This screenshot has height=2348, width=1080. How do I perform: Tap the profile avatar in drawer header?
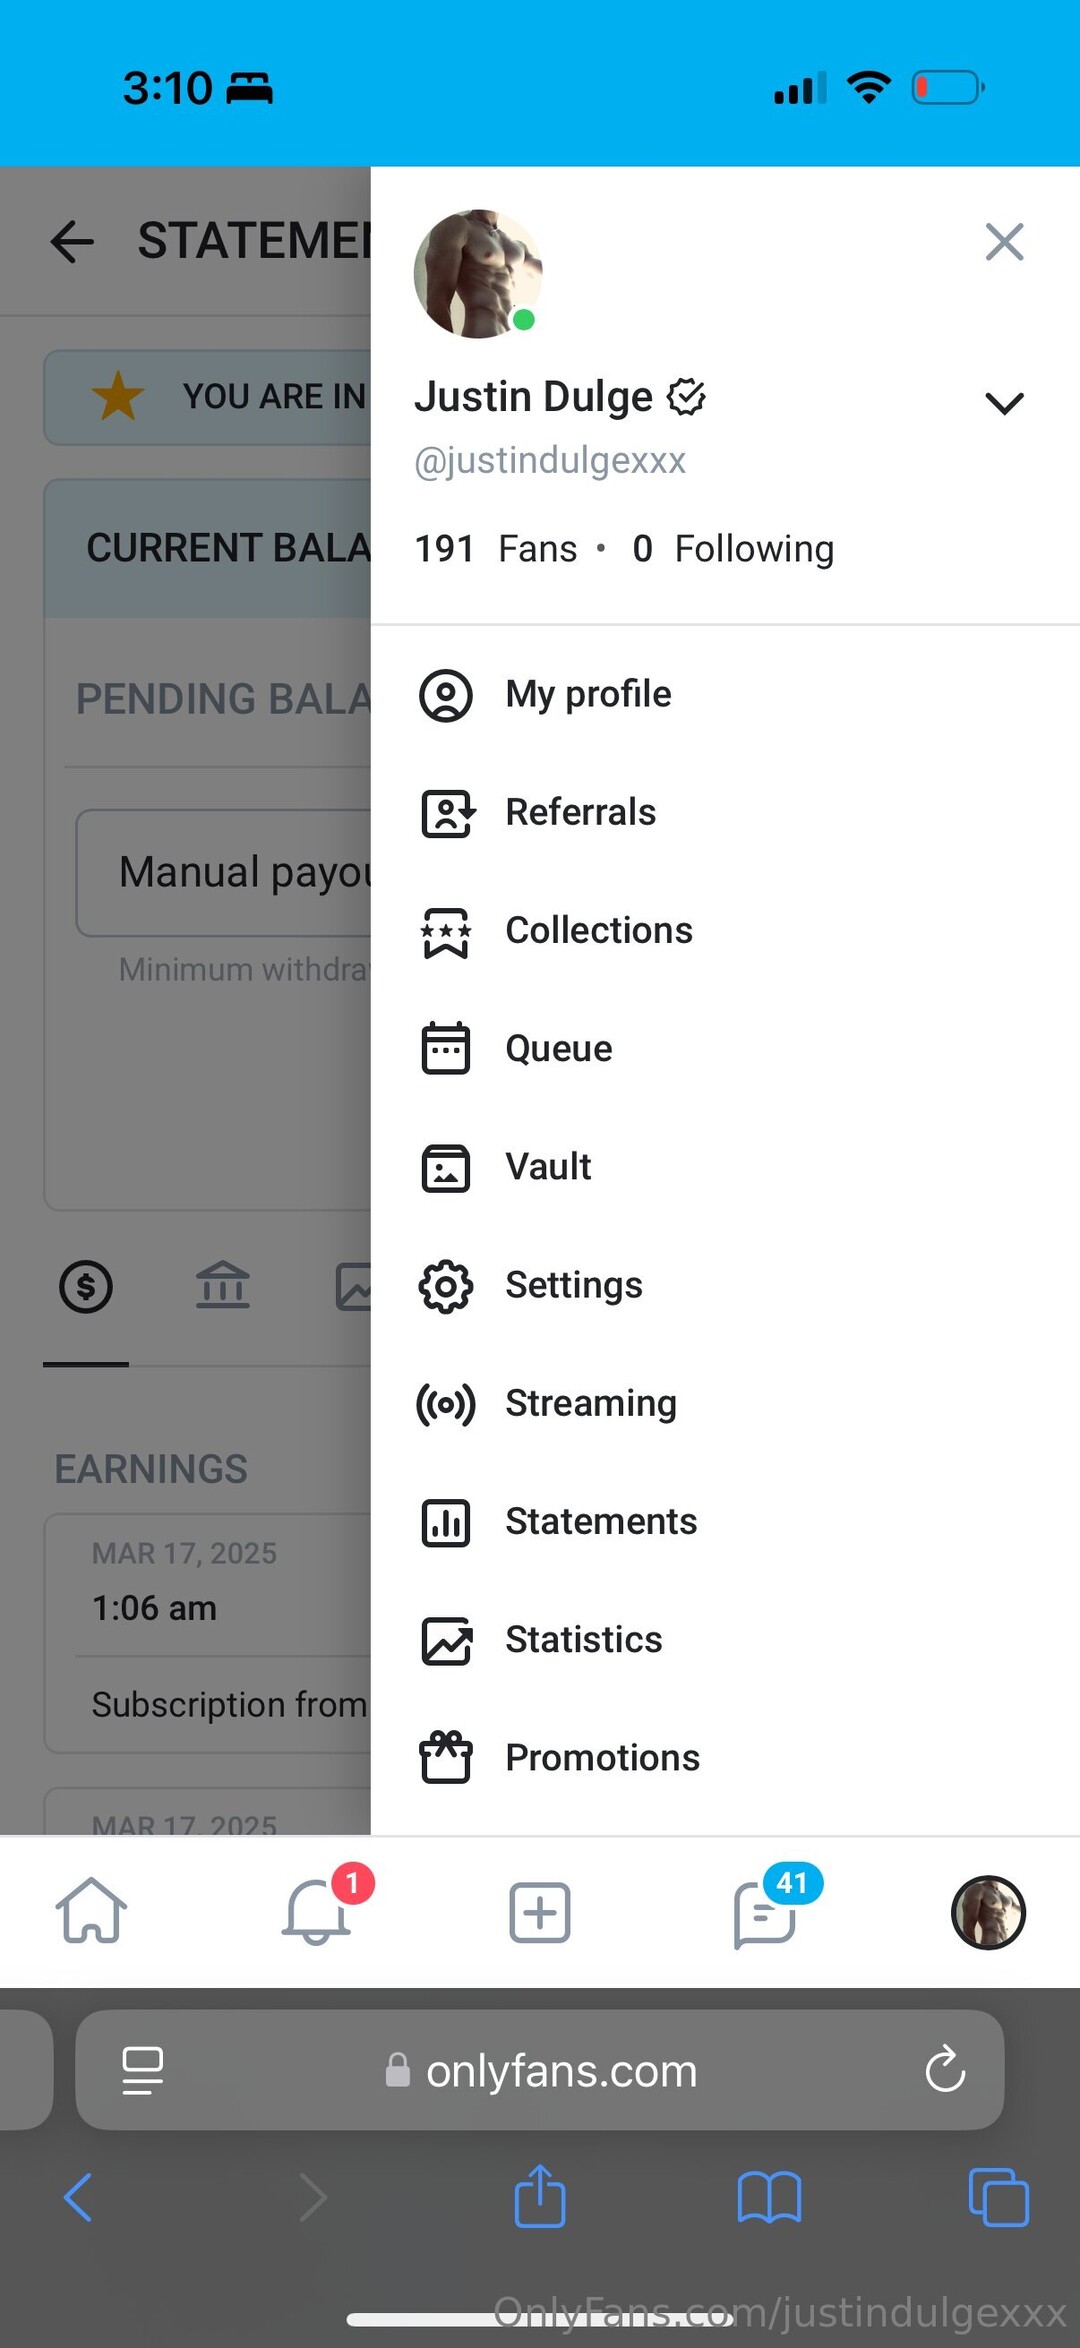click(x=478, y=273)
